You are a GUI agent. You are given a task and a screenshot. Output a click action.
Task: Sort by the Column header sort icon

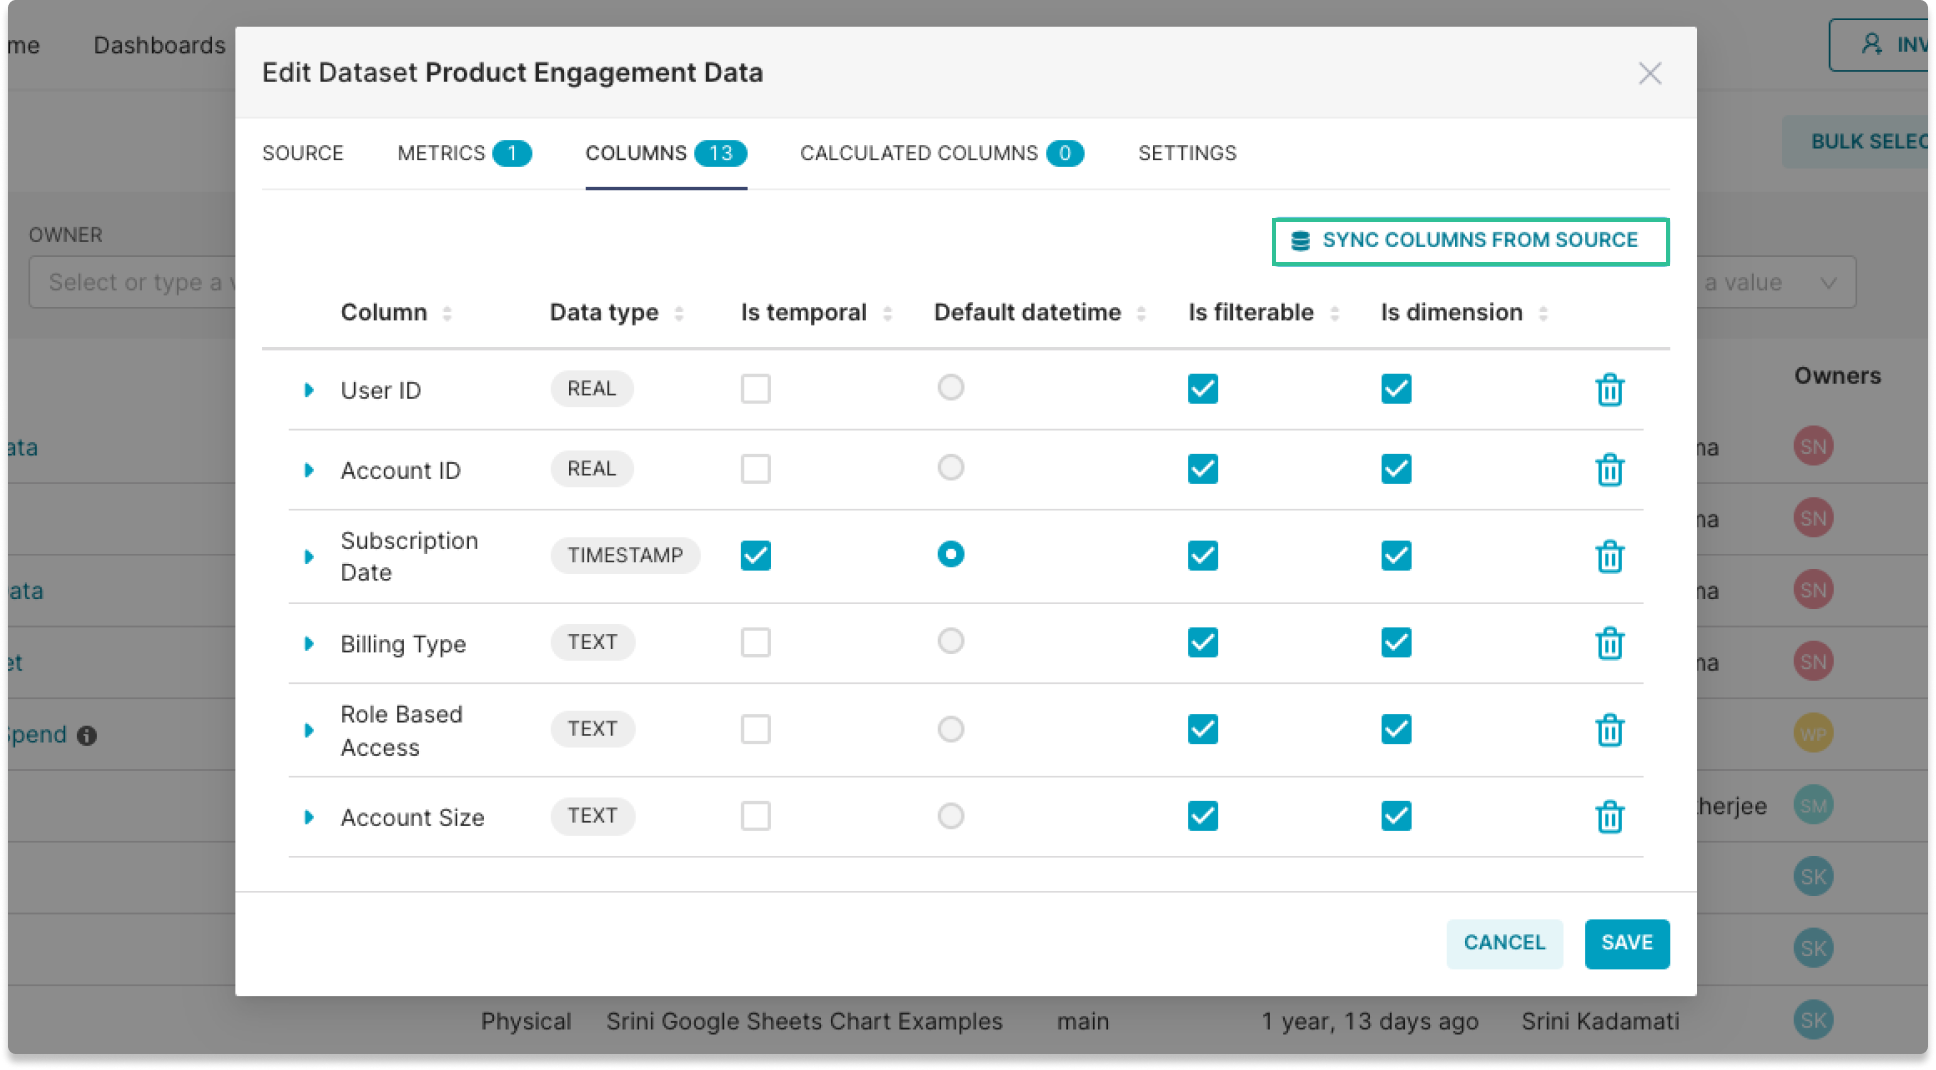pyautogui.click(x=447, y=314)
